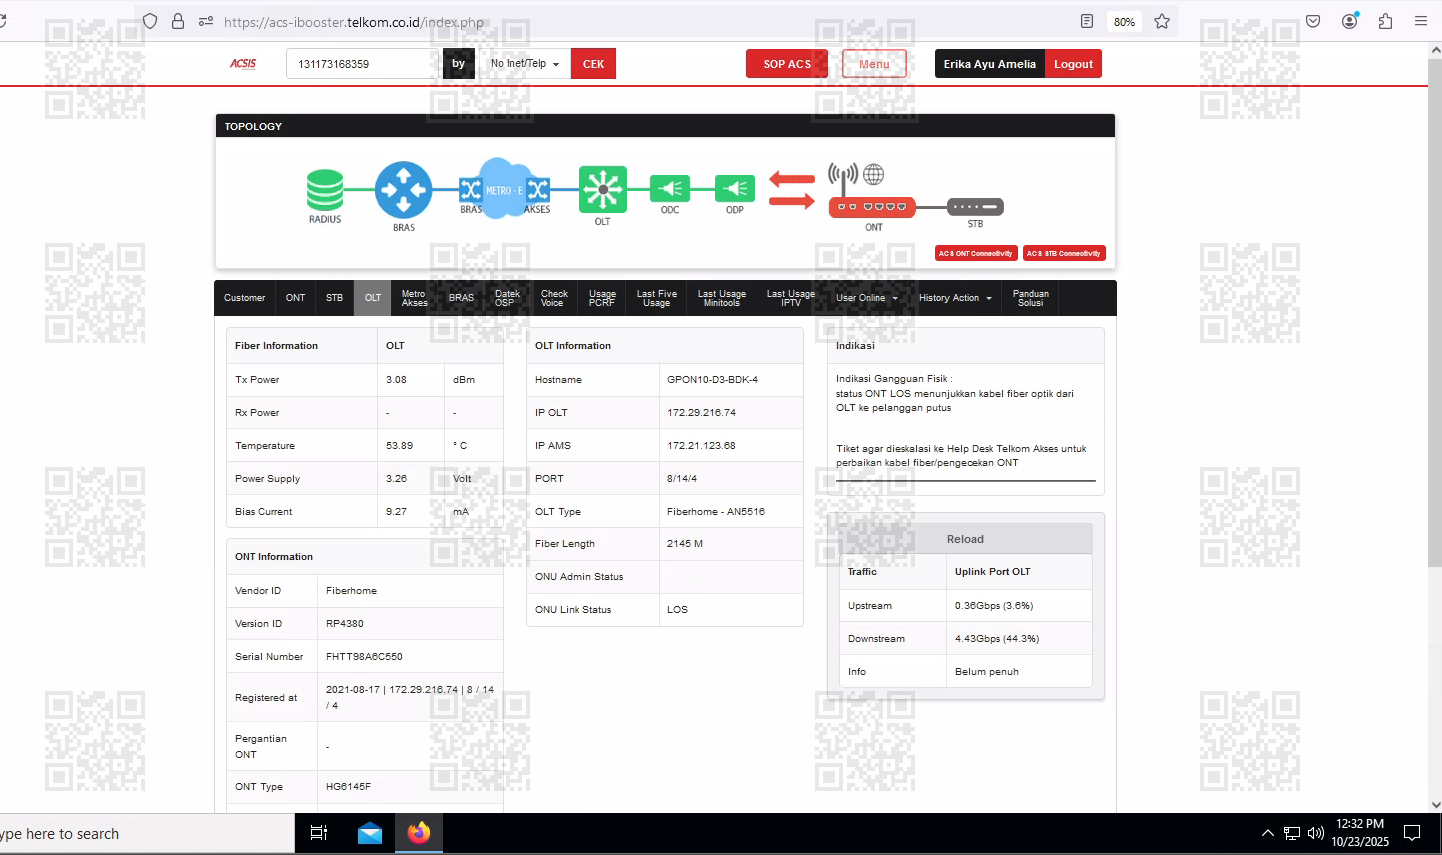Viewport: 1442px width, 855px height.
Task: Click the red double-arrow link icon
Action: [x=792, y=190]
